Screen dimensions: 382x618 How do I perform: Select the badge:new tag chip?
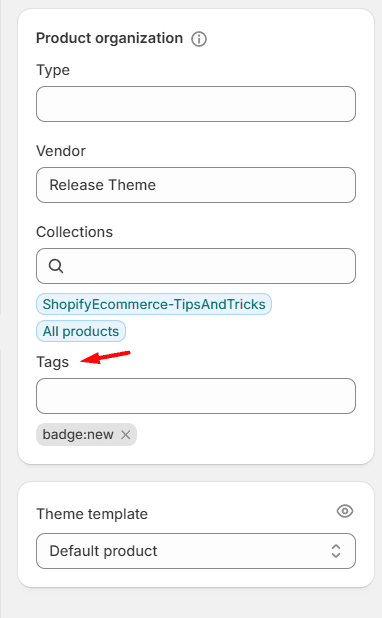pyautogui.click(x=78, y=435)
